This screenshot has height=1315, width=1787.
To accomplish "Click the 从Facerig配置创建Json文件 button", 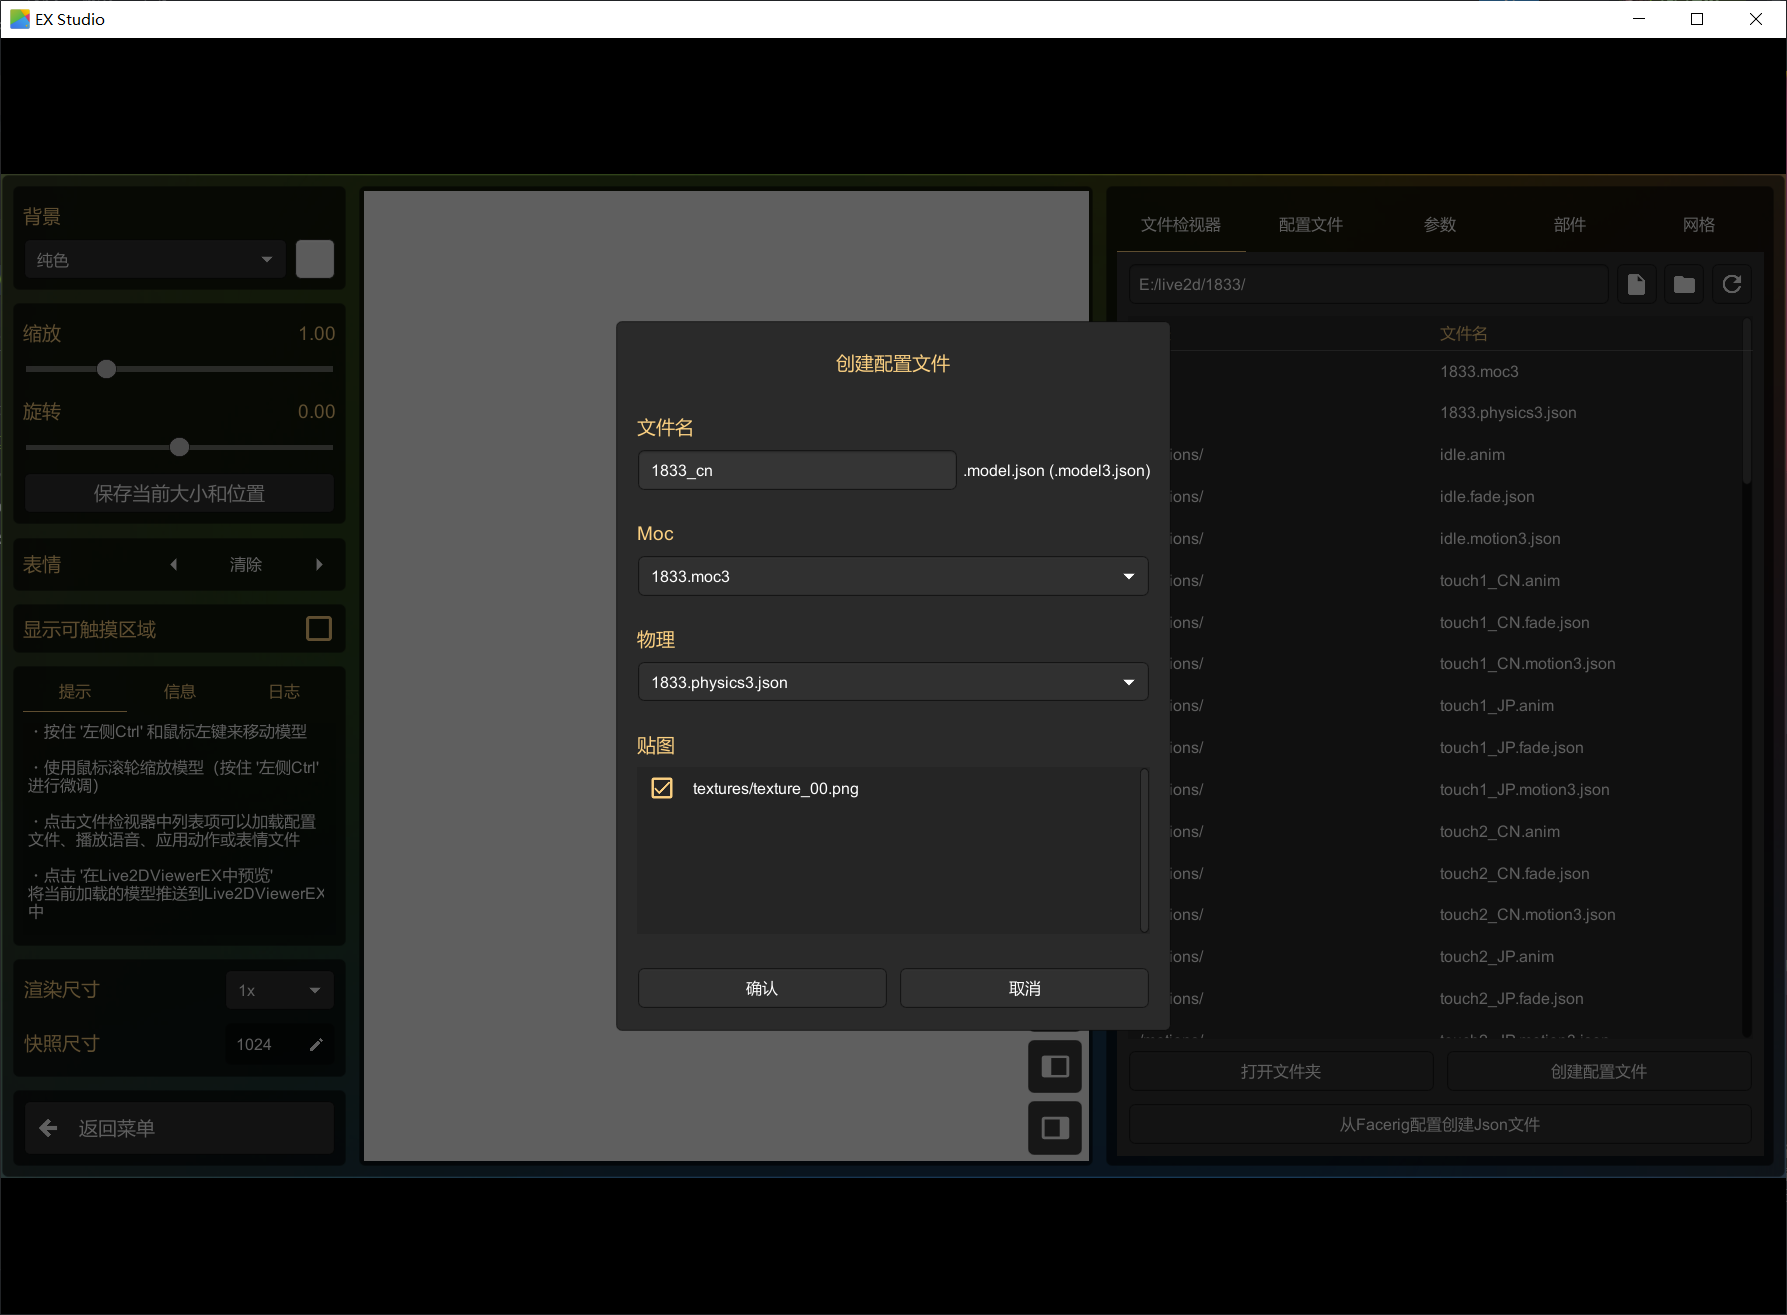I will point(1440,1125).
